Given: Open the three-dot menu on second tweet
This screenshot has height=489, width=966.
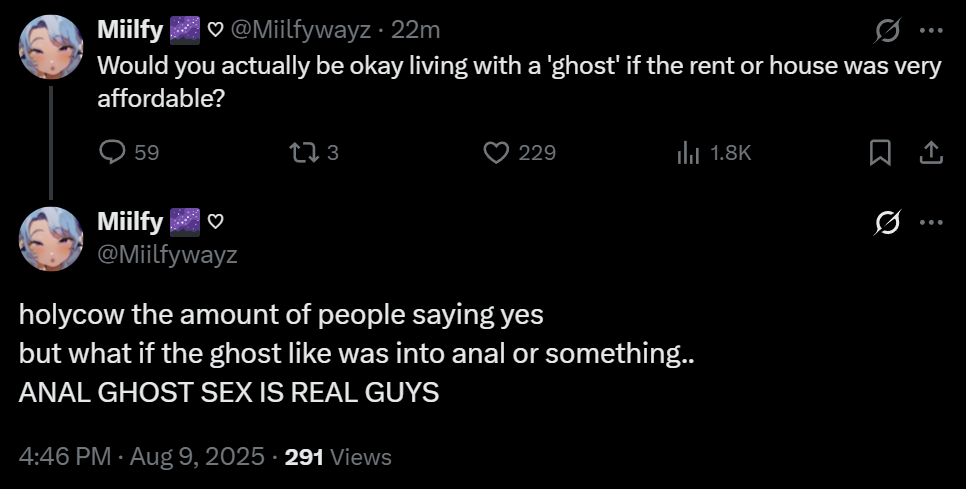Looking at the screenshot, I should pyautogui.click(x=931, y=222).
